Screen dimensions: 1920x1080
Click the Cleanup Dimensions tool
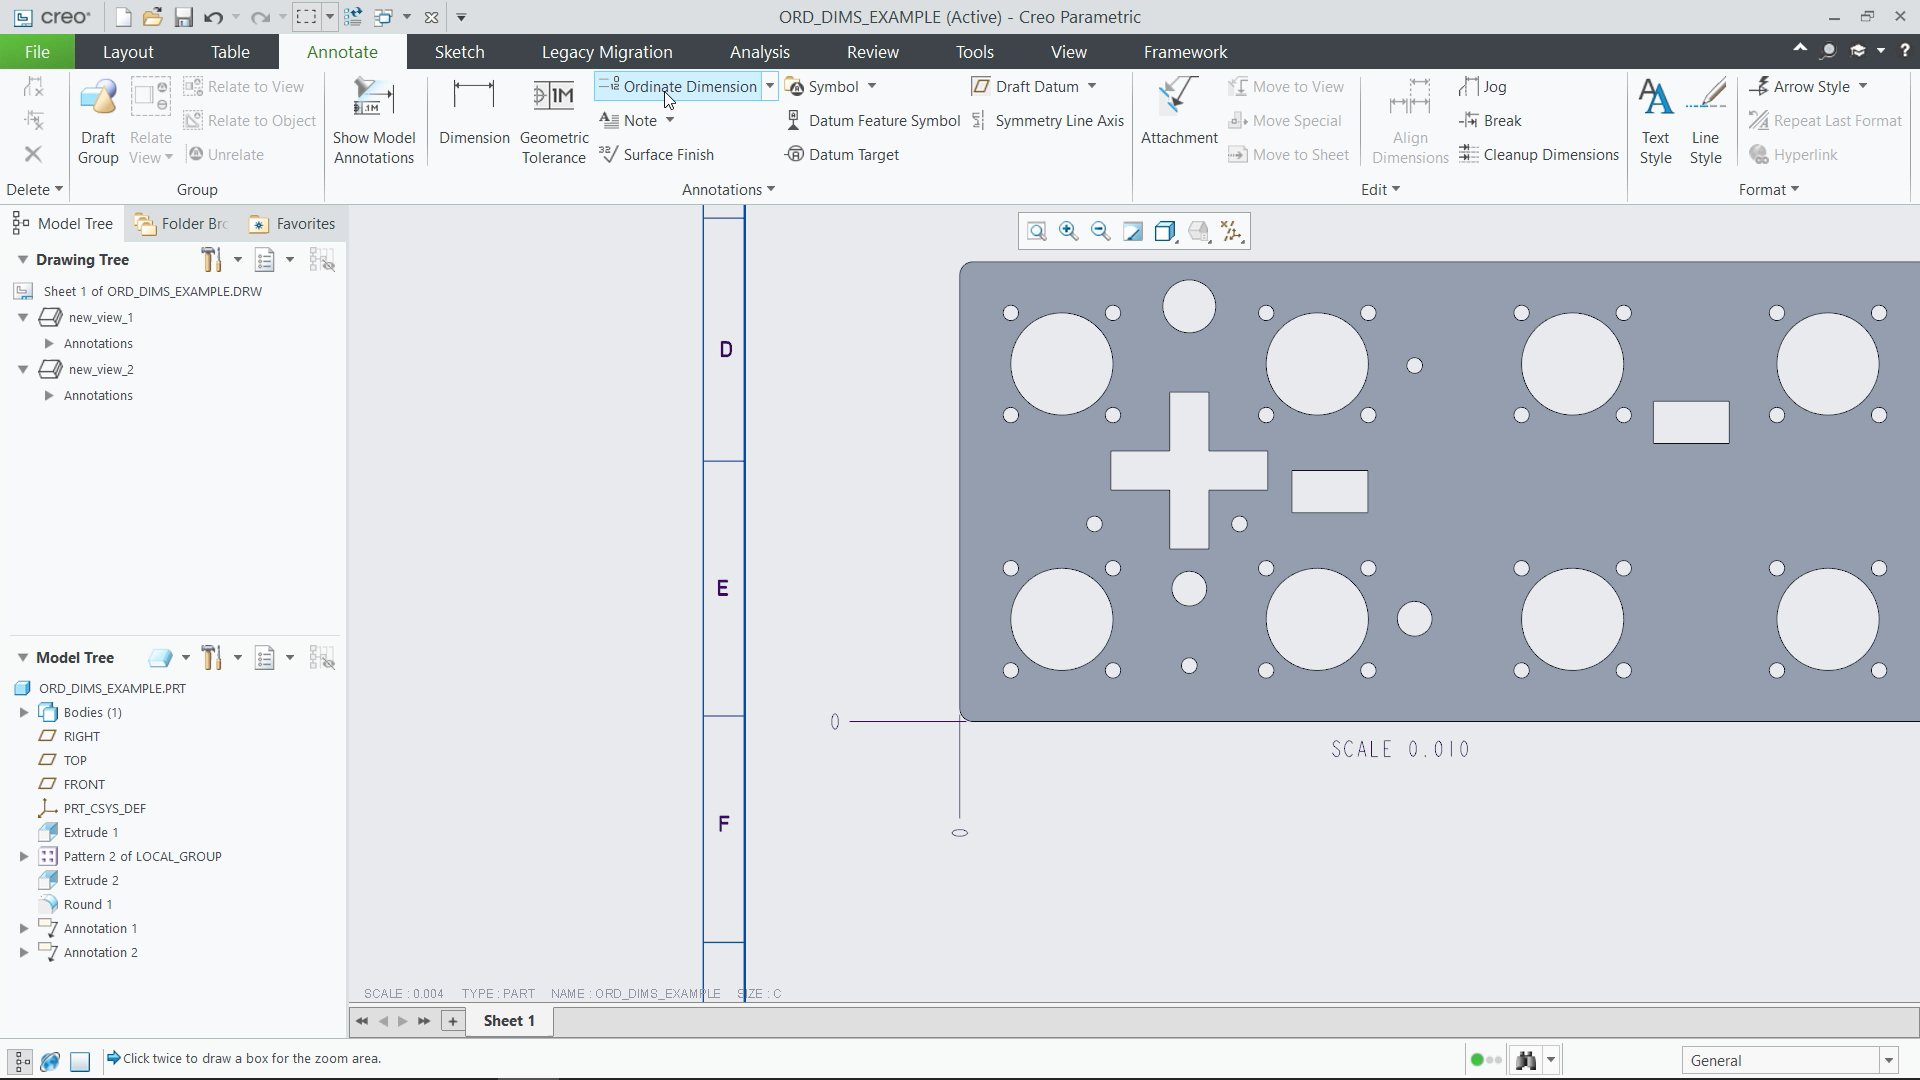(1539, 154)
